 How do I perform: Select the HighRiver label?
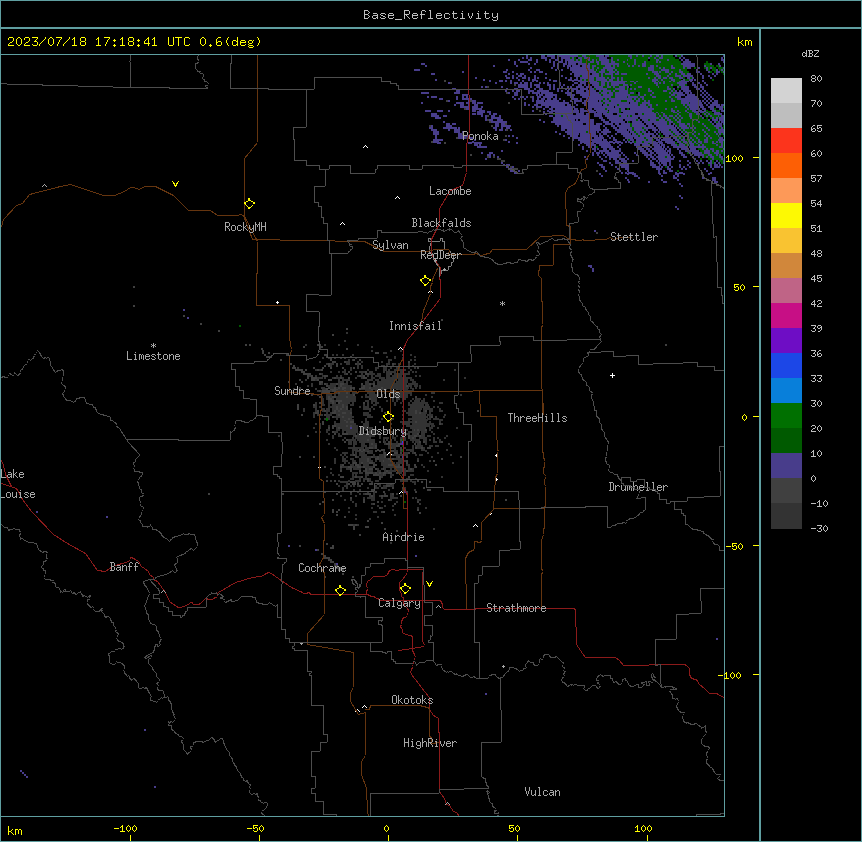click(x=430, y=743)
